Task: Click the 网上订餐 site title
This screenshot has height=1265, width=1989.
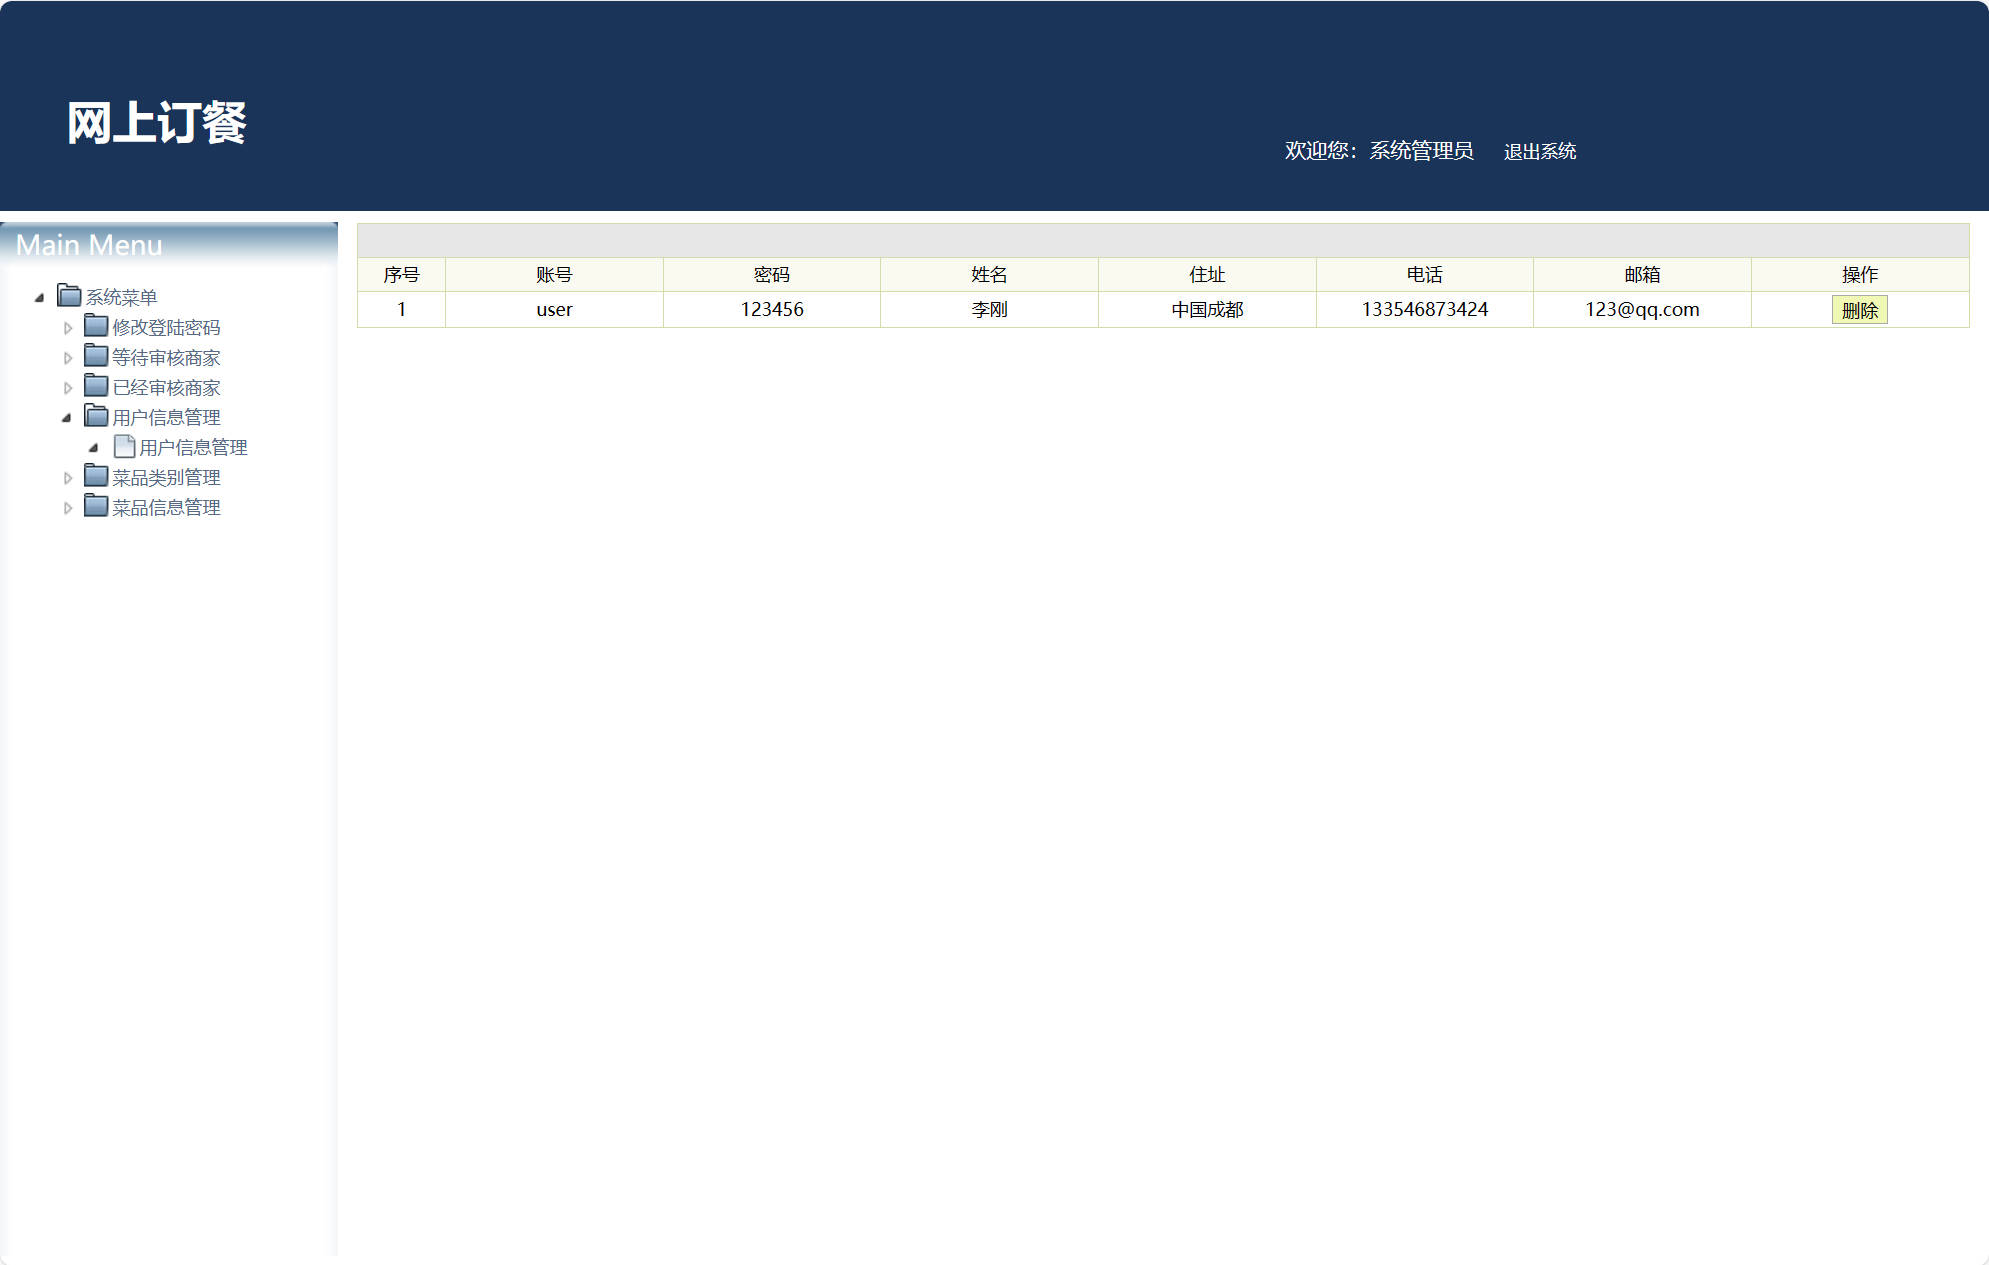Action: point(157,123)
